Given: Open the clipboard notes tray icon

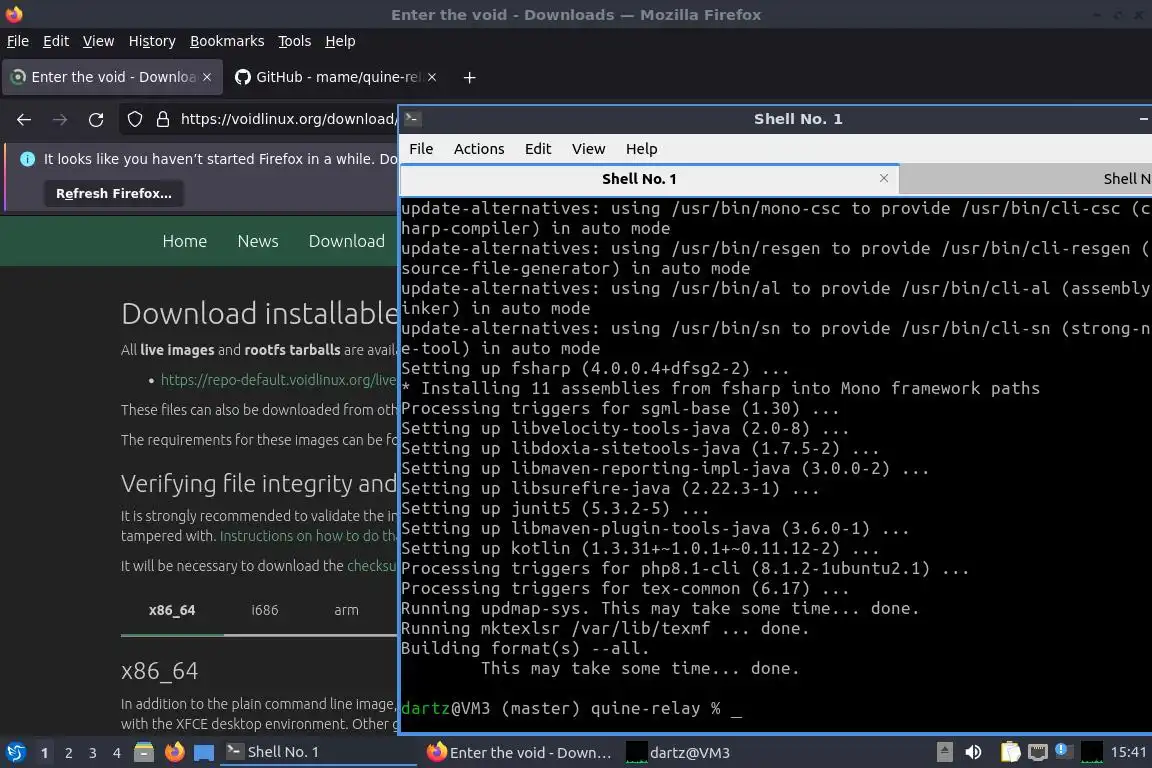Looking at the screenshot, I should pos(1010,752).
